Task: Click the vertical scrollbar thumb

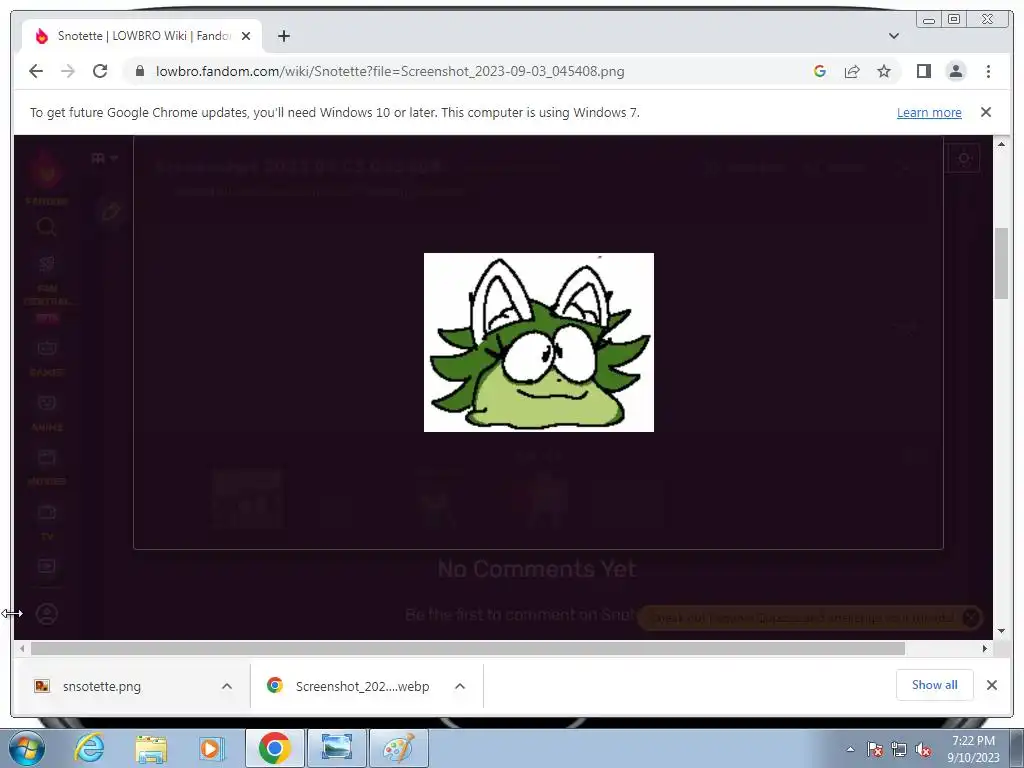Action: (1001, 263)
